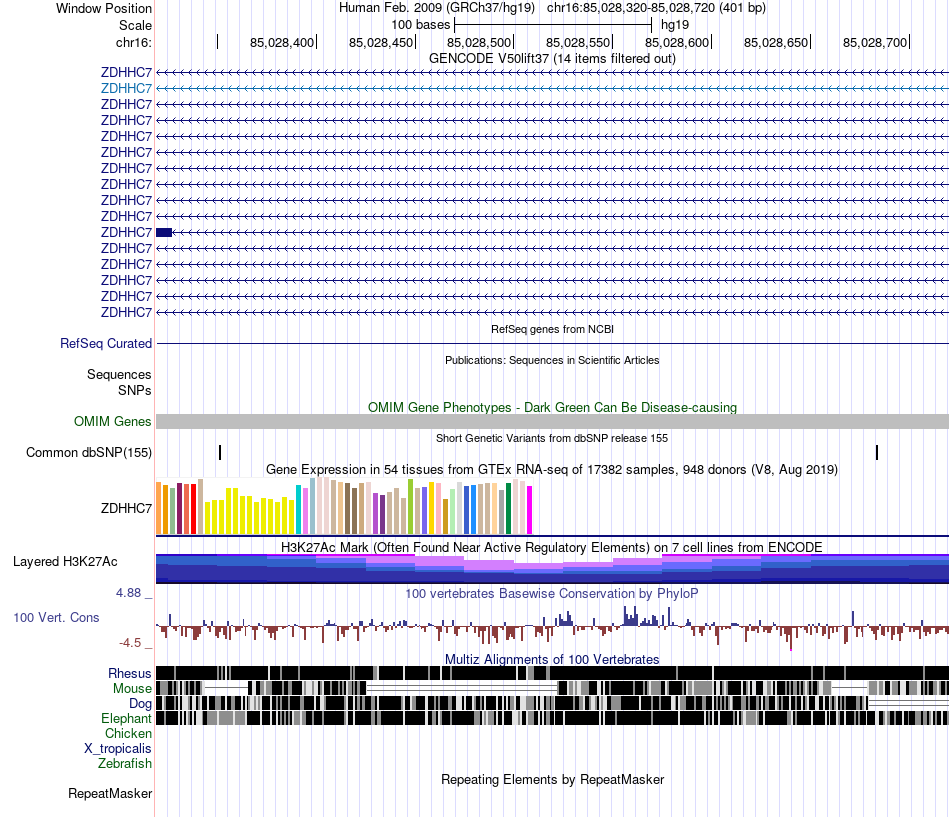Click the first orange bar in GTEx chart
This screenshot has width=950, height=817.
click(x=159, y=508)
